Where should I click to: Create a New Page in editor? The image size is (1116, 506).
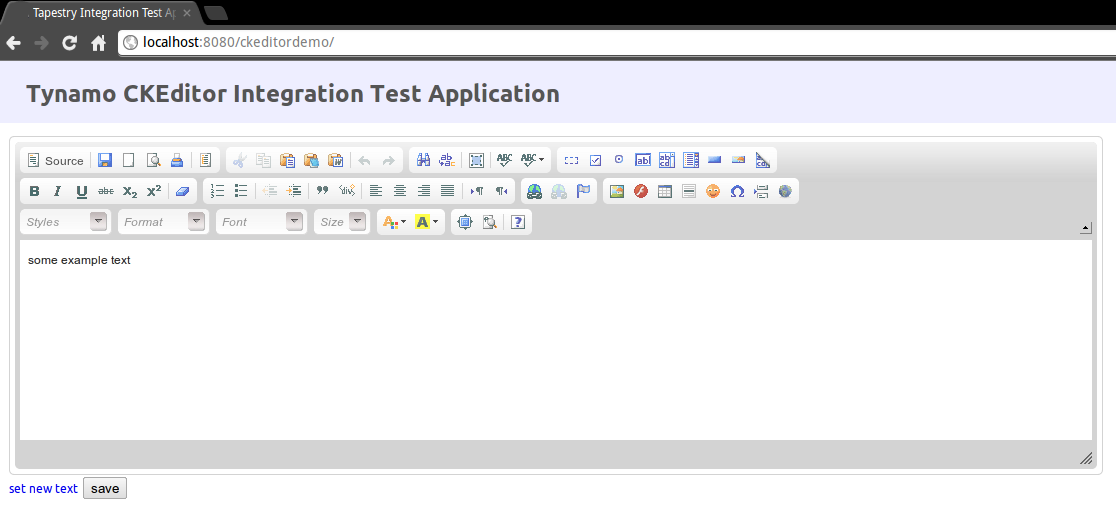pyautogui.click(x=129, y=161)
